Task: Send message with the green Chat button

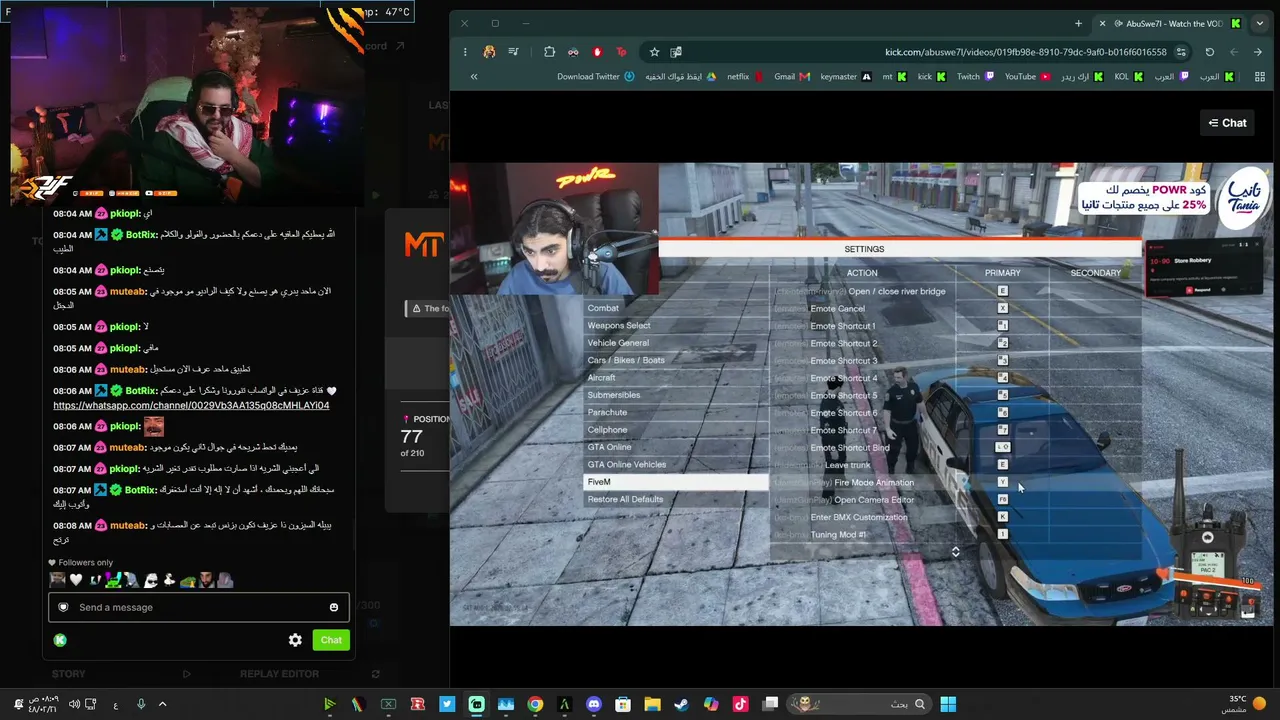Action: 331,640
